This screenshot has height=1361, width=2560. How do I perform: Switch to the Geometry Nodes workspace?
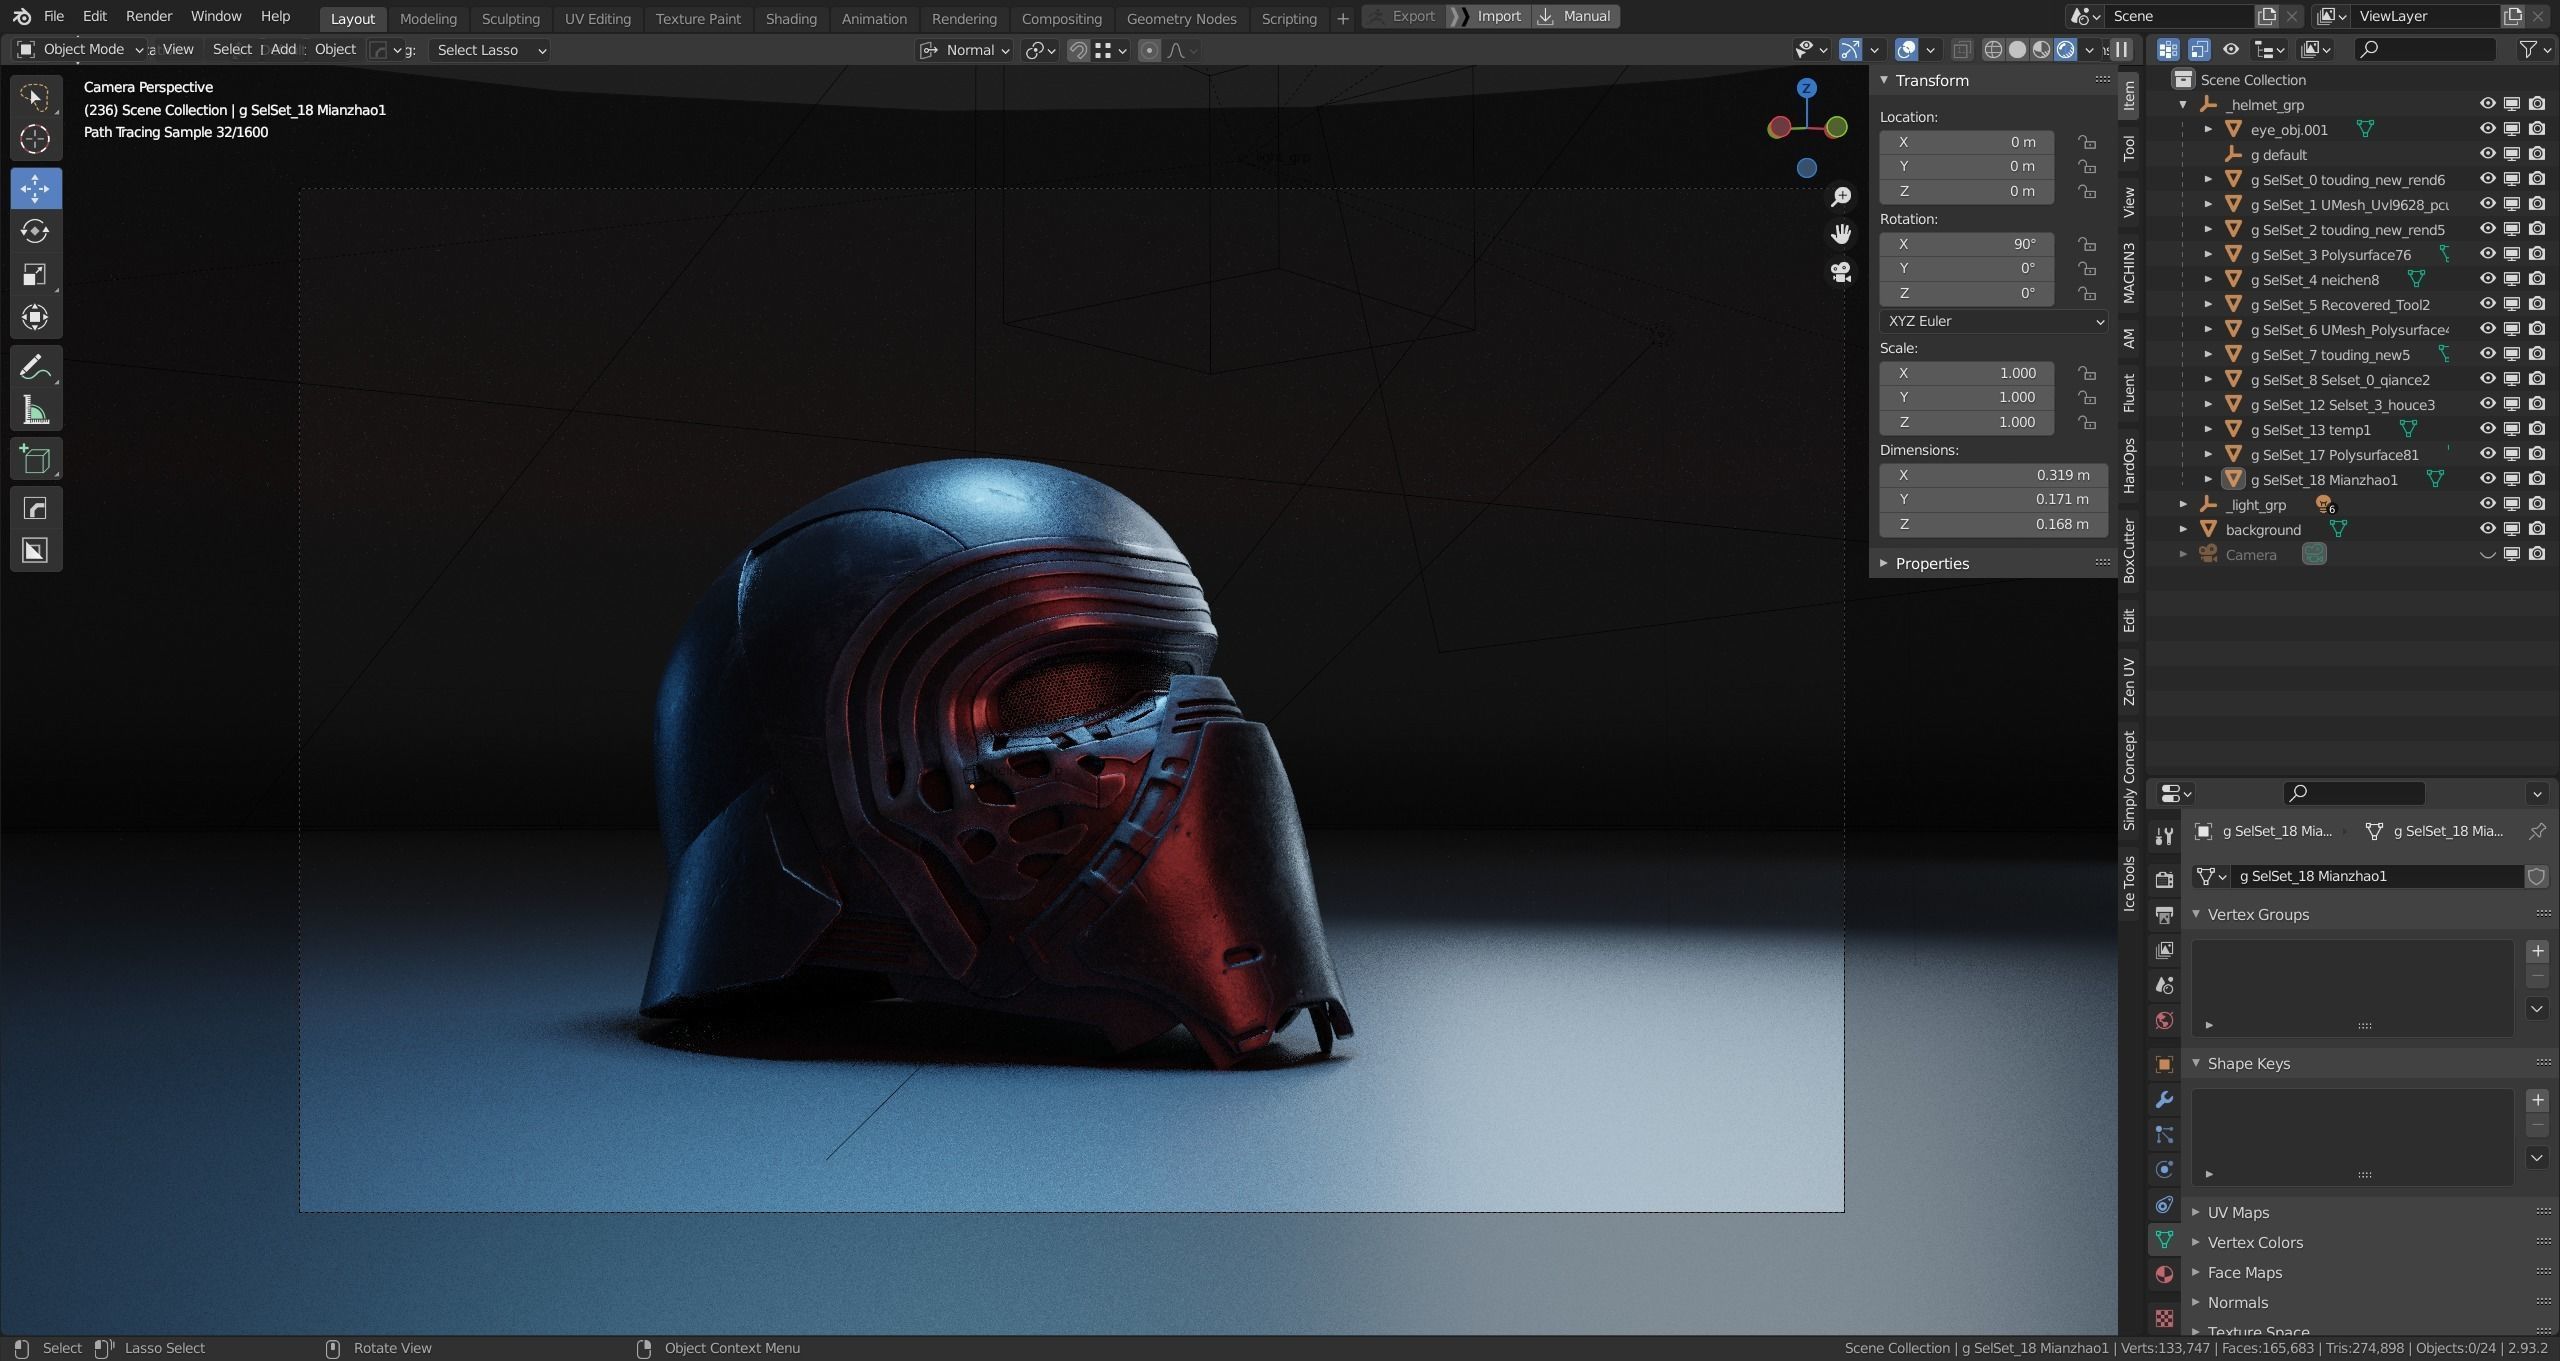1181,18
